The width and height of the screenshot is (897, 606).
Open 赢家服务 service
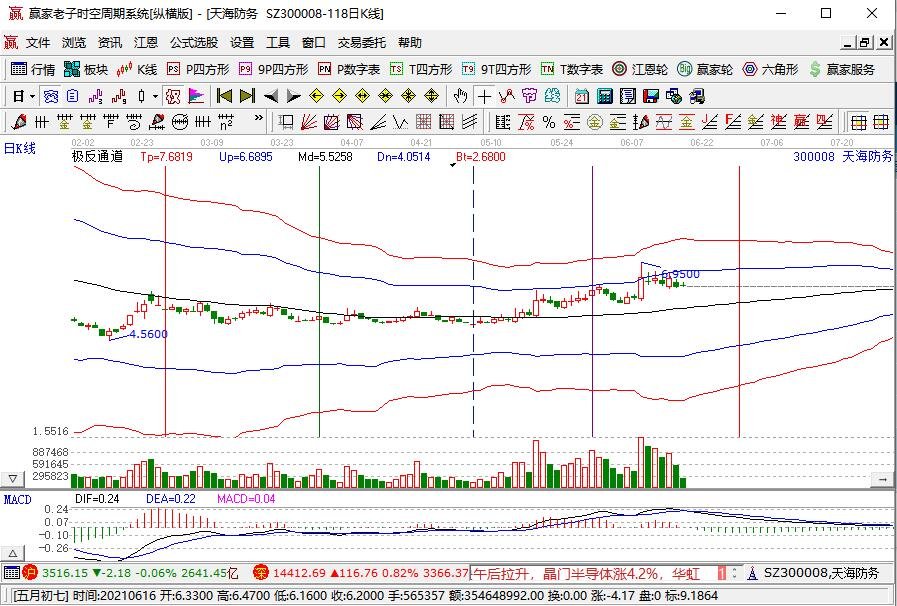(842, 70)
